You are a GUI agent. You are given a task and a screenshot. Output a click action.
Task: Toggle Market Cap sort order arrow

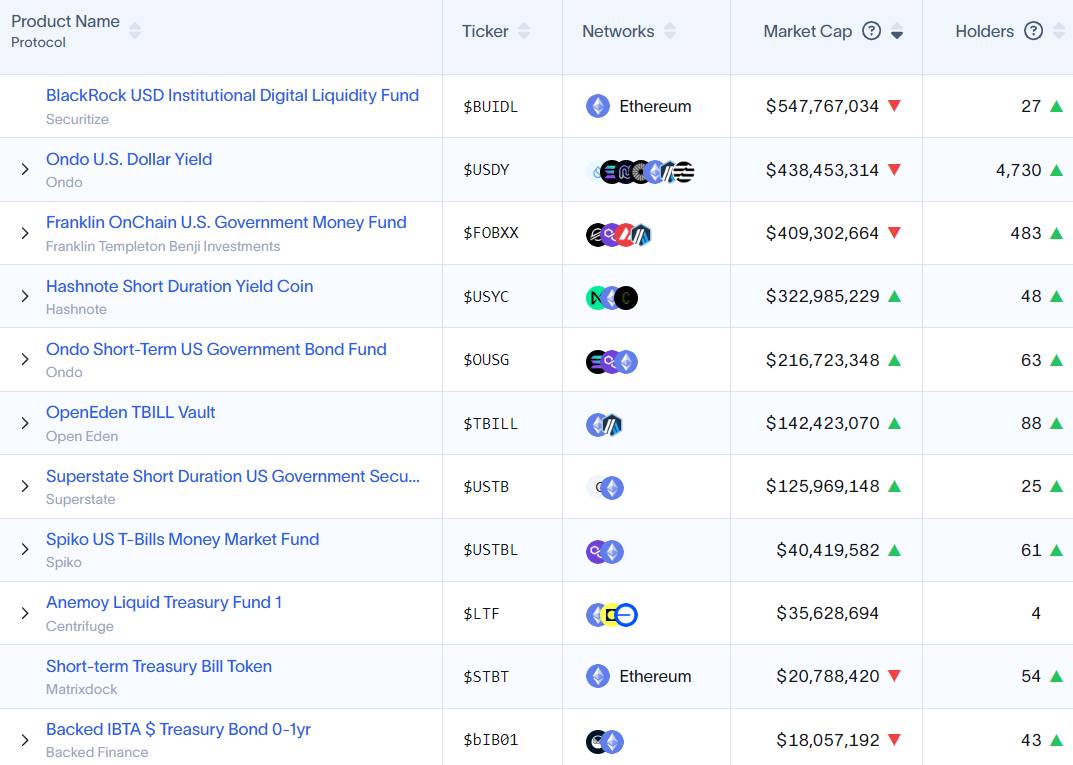click(x=897, y=32)
